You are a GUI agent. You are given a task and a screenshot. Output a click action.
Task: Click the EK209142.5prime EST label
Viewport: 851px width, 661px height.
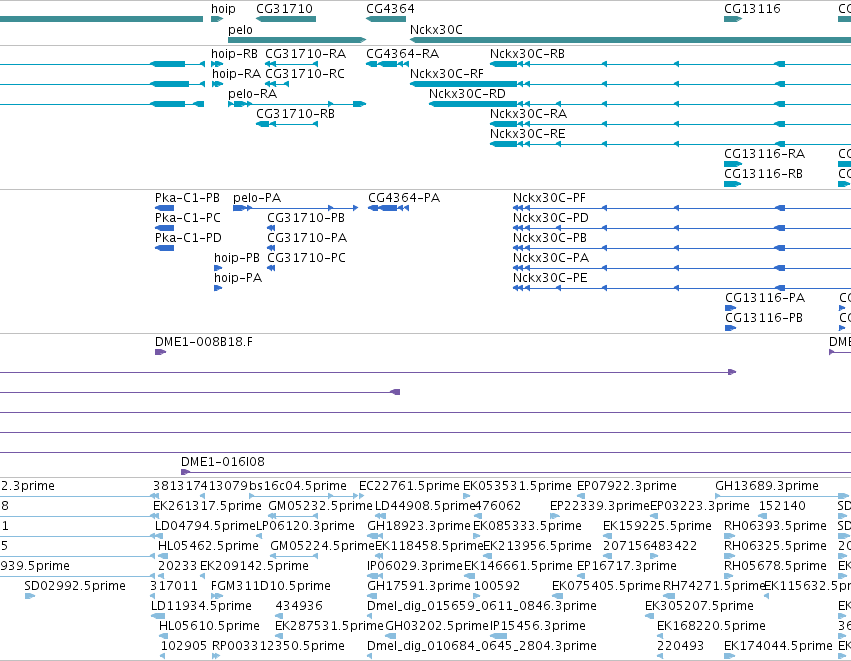[255, 566]
